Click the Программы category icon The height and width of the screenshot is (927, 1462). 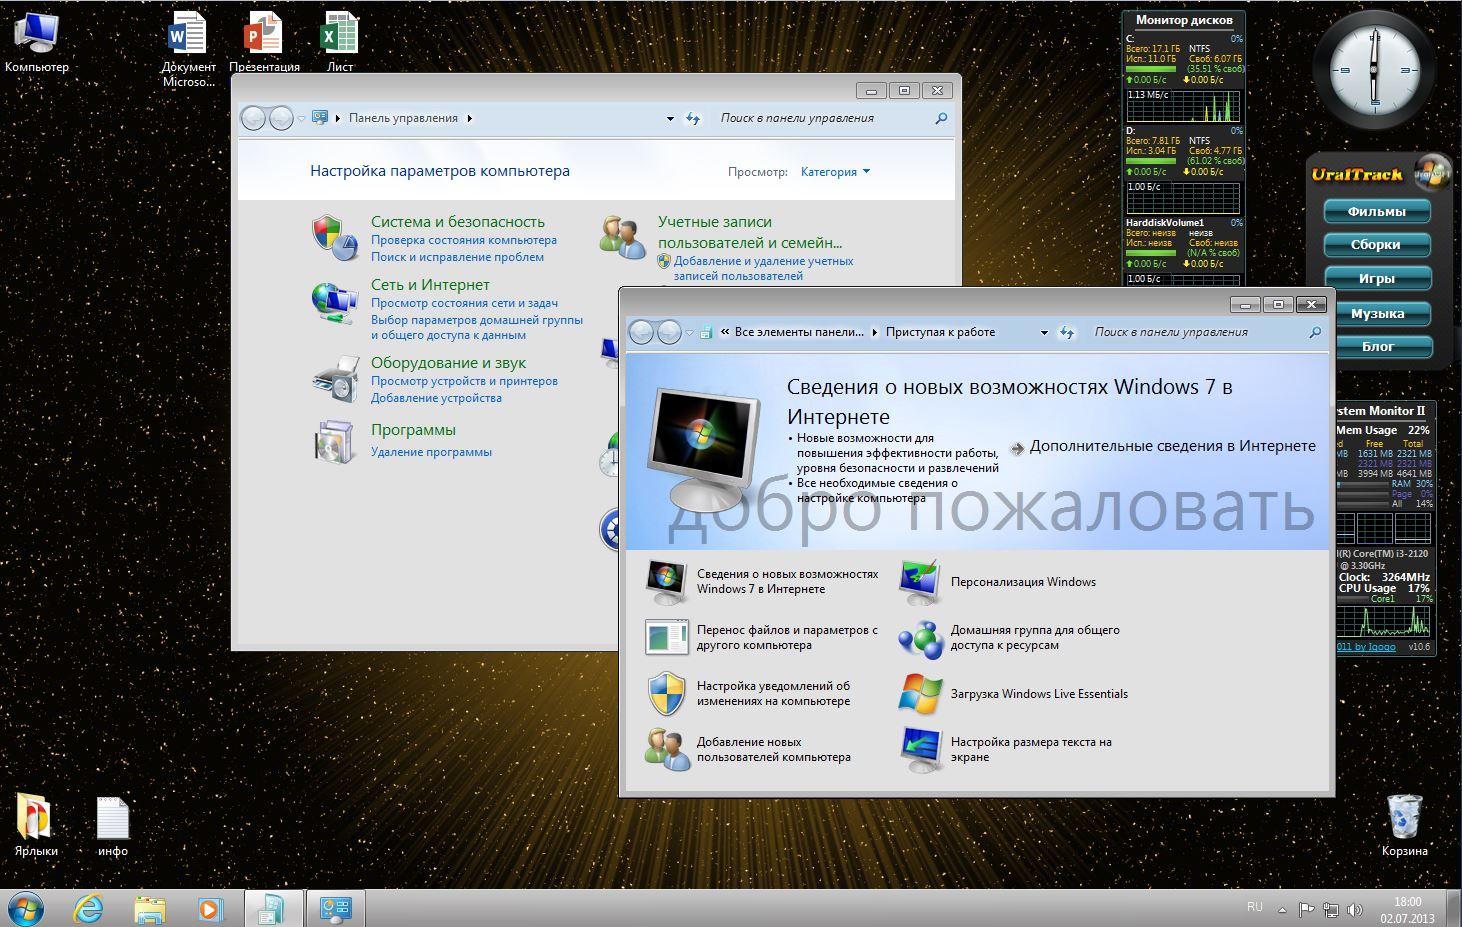pyautogui.click(x=334, y=441)
